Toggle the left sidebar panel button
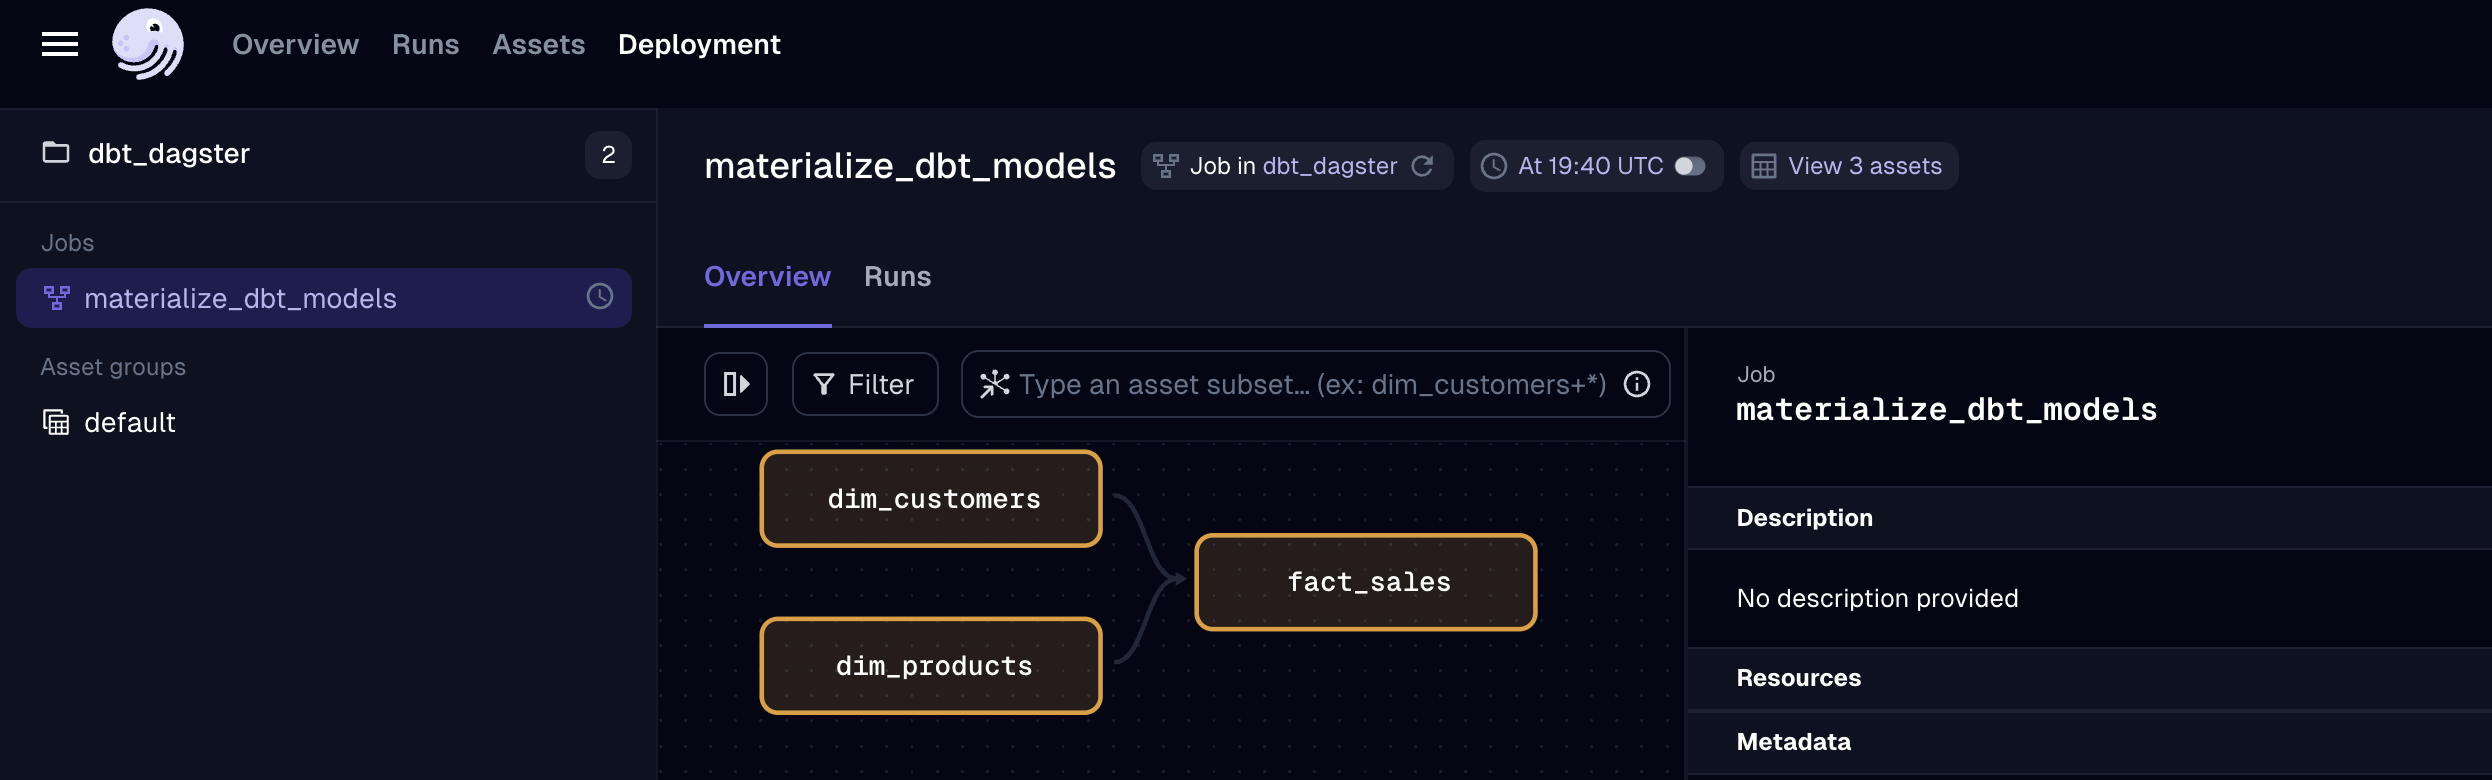The image size is (2492, 780). pyautogui.click(x=736, y=384)
